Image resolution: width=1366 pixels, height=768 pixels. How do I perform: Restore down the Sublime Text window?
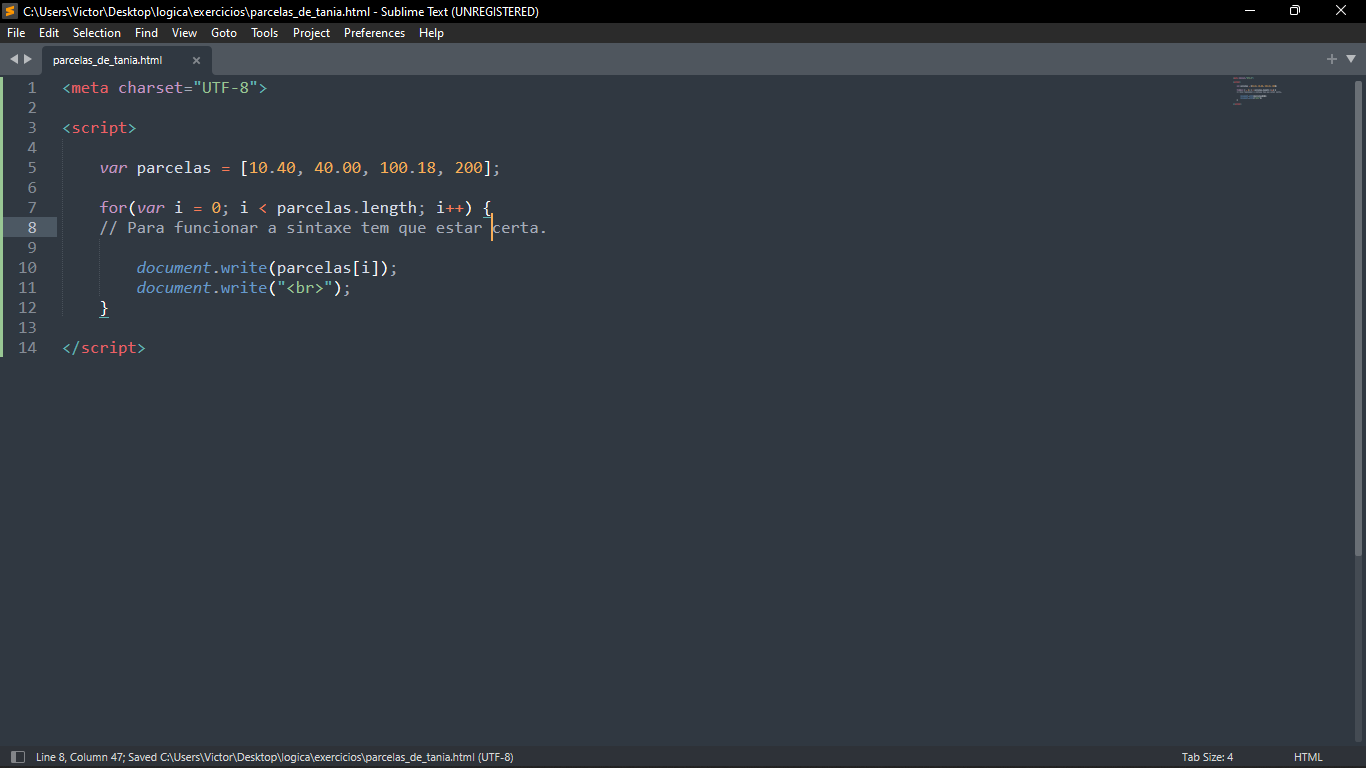[1295, 11]
